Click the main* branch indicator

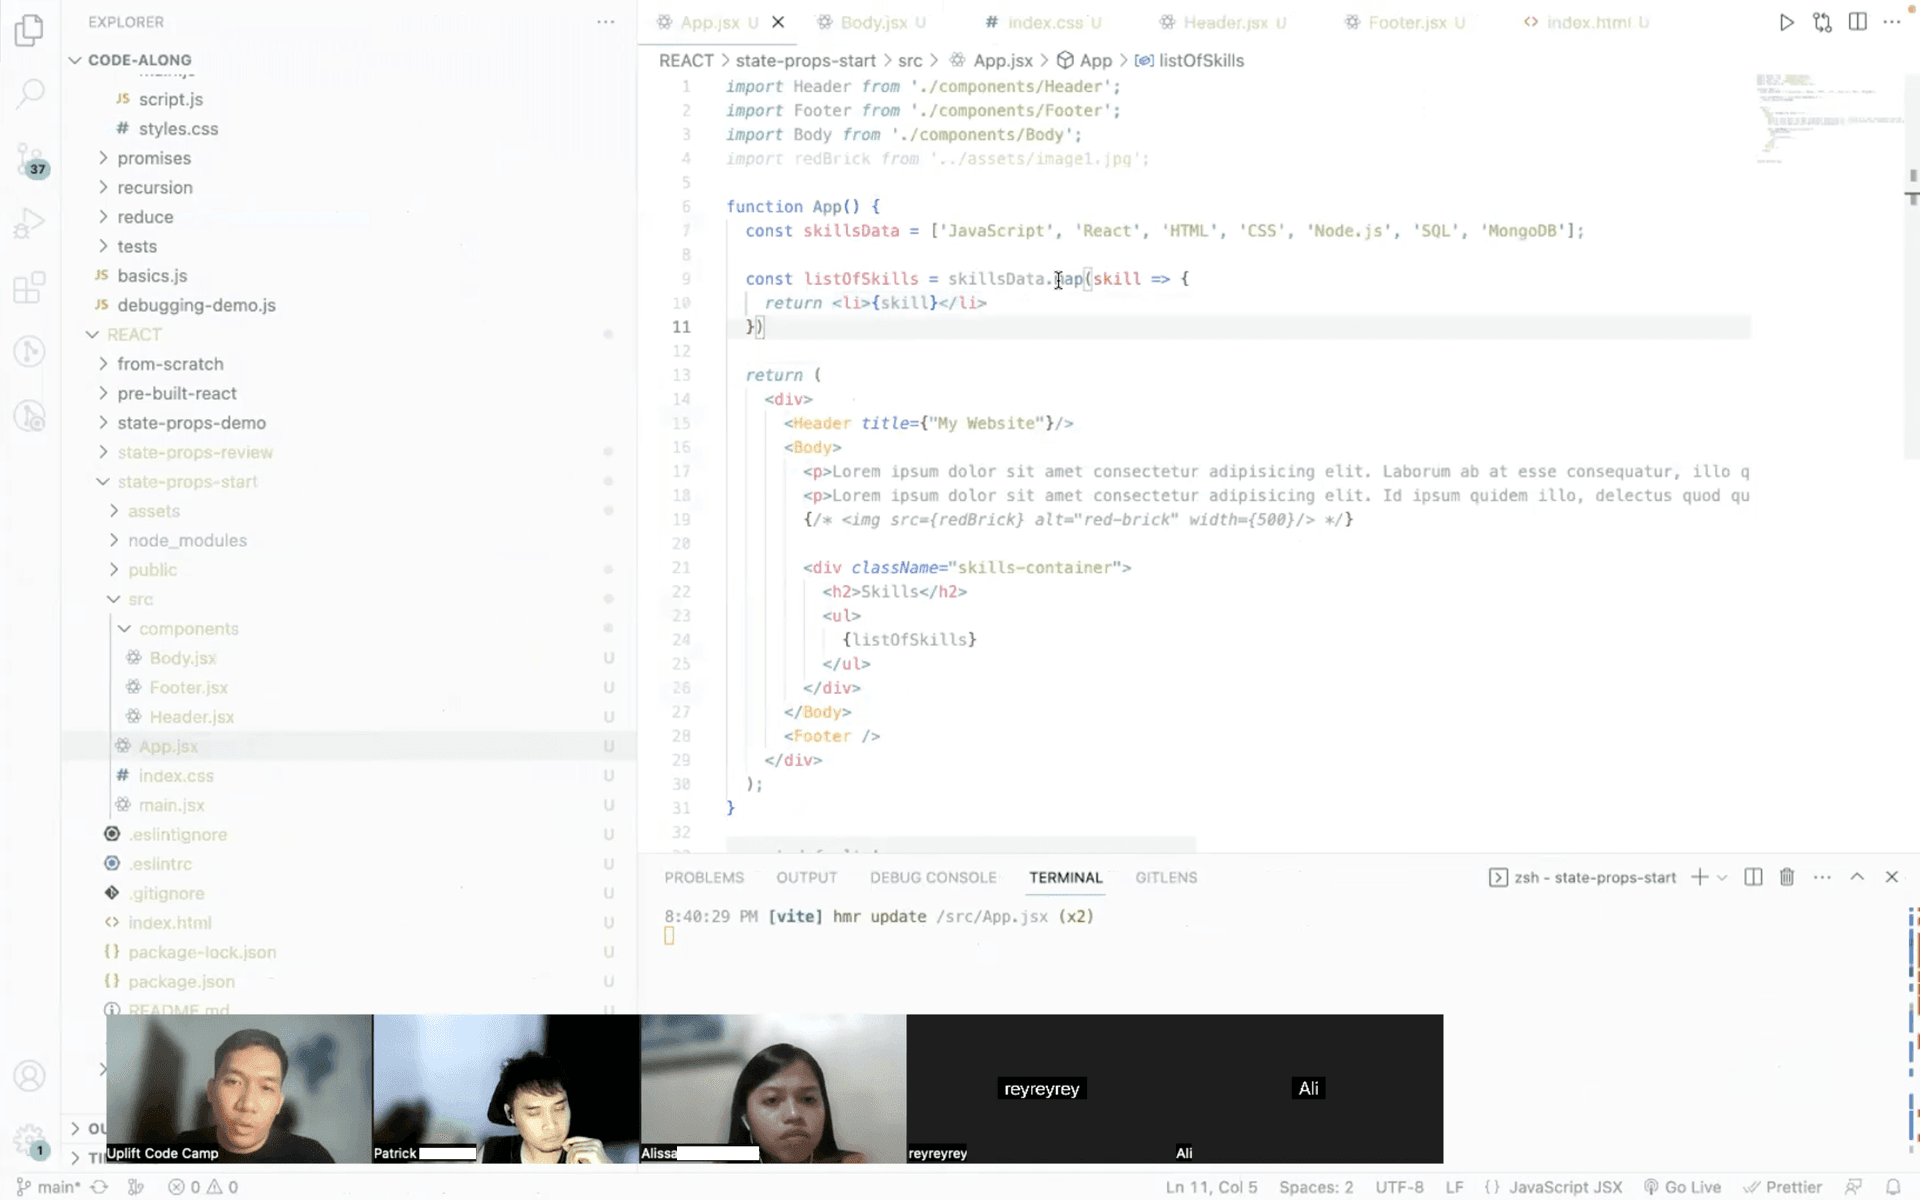coord(55,1187)
